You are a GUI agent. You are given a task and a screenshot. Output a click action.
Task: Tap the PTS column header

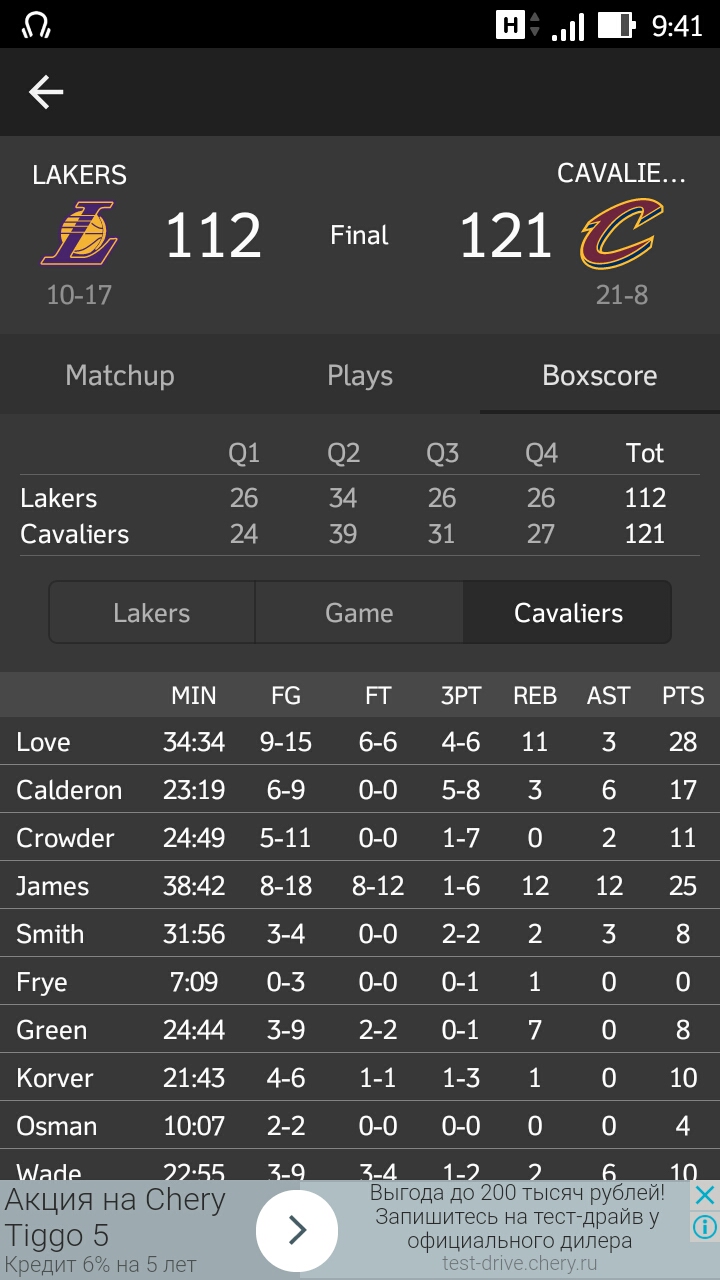coord(683,696)
